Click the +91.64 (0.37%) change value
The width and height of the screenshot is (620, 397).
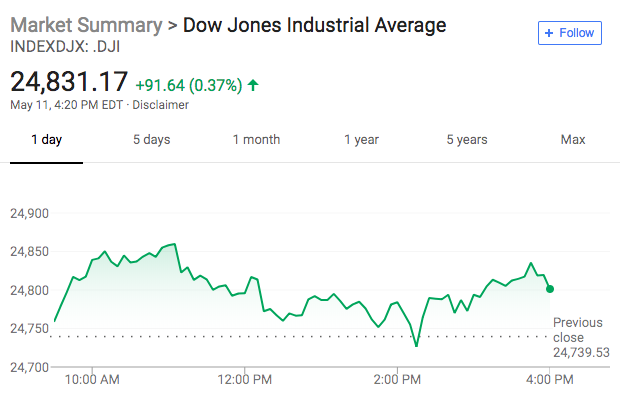pyautogui.click(x=189, y=85)
